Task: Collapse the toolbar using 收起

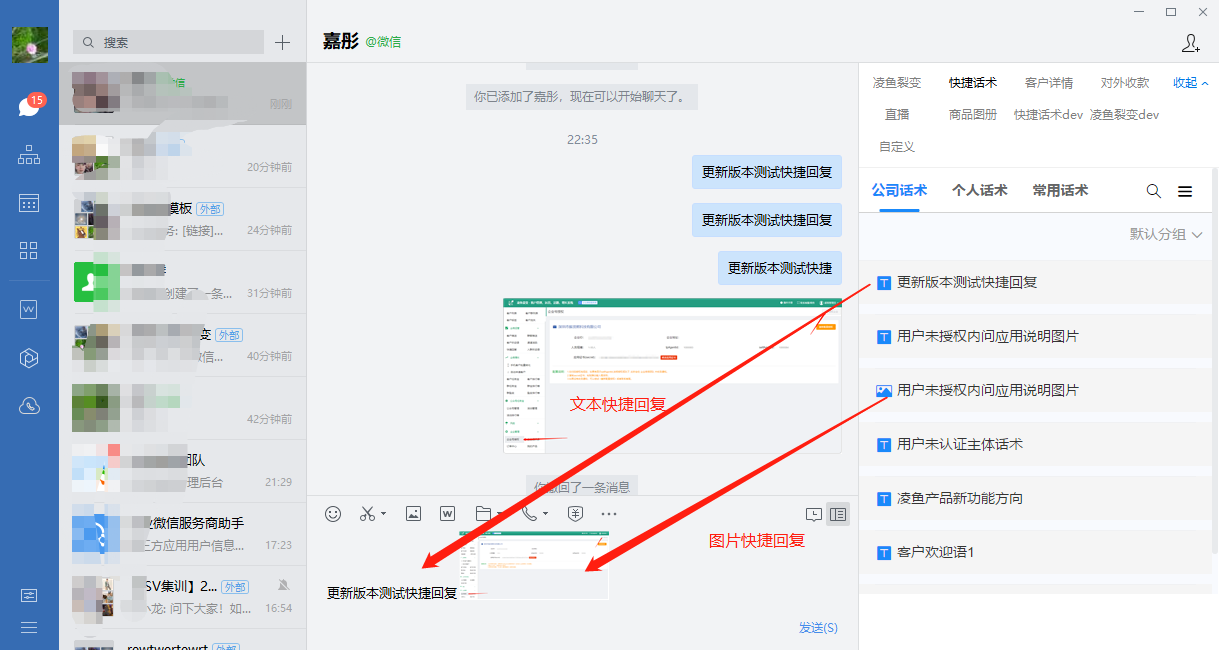Action: click(1190, 83)
